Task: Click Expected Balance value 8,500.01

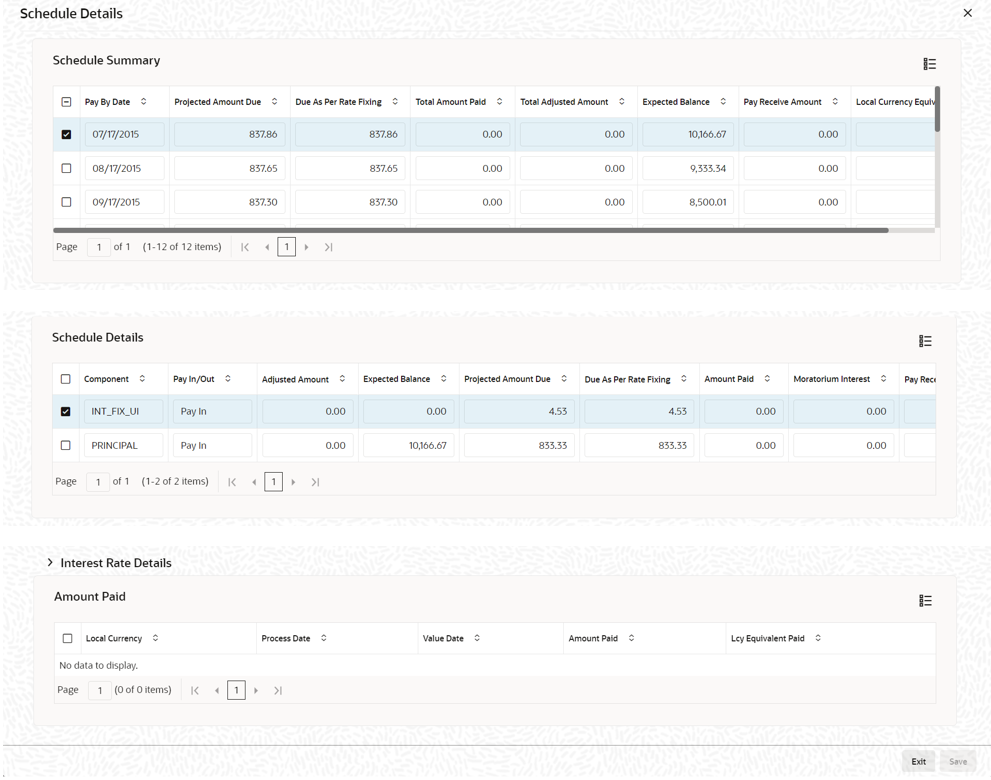Action: click(x=688, y=202)
